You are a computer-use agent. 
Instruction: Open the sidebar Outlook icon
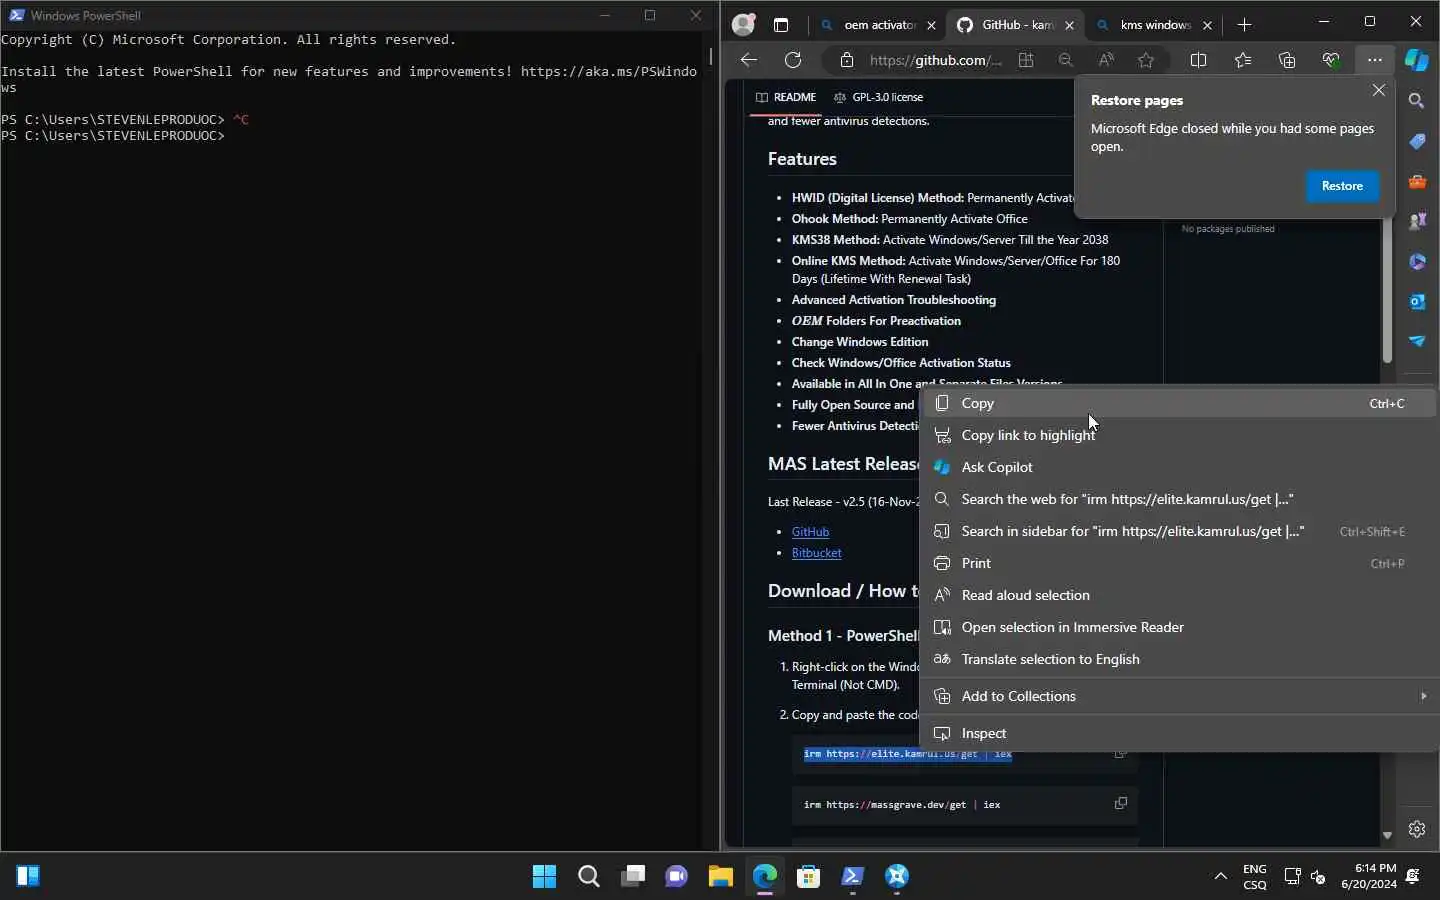coord(1417,301)
